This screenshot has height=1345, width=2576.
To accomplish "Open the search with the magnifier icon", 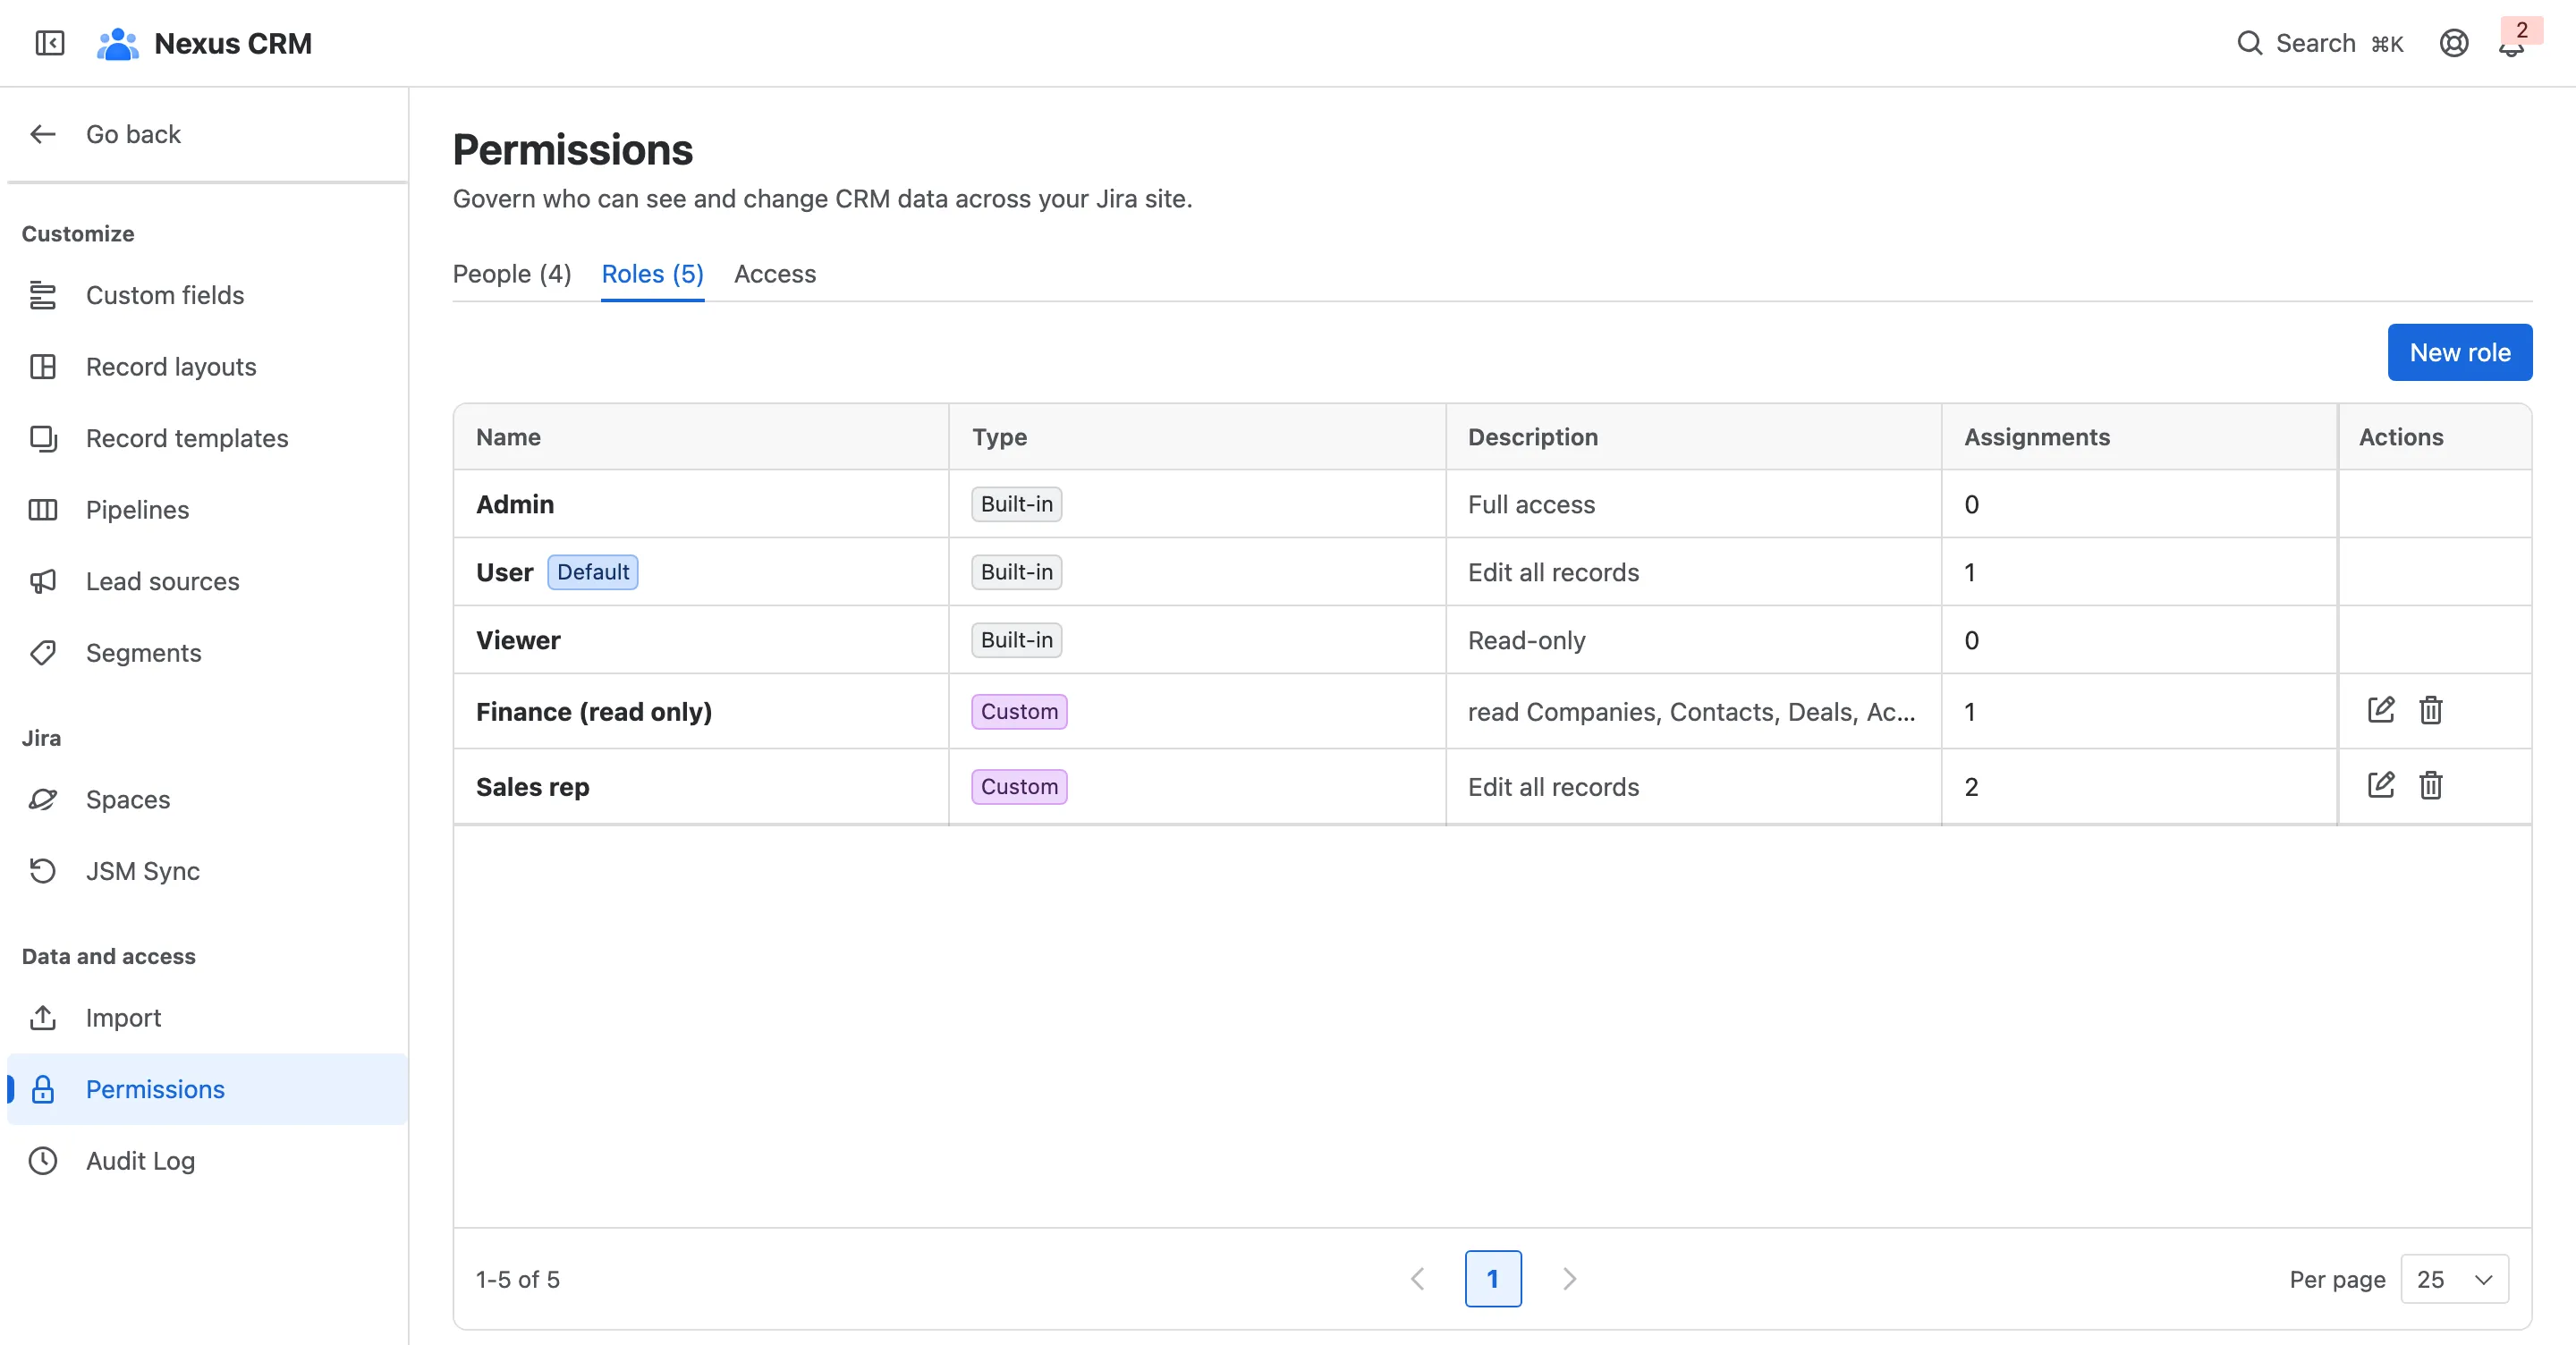I will (x=2250, y=43).
